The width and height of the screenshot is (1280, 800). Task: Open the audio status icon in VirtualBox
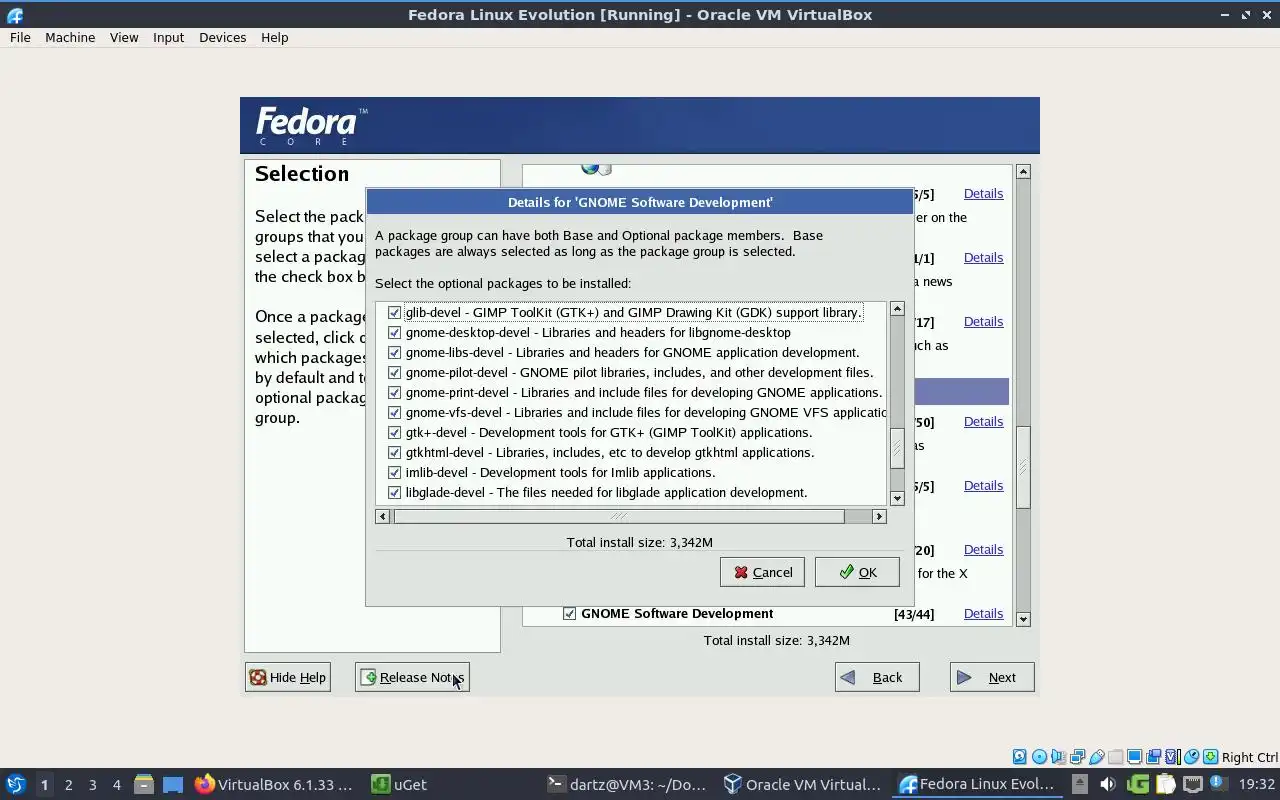(1058, 757)
